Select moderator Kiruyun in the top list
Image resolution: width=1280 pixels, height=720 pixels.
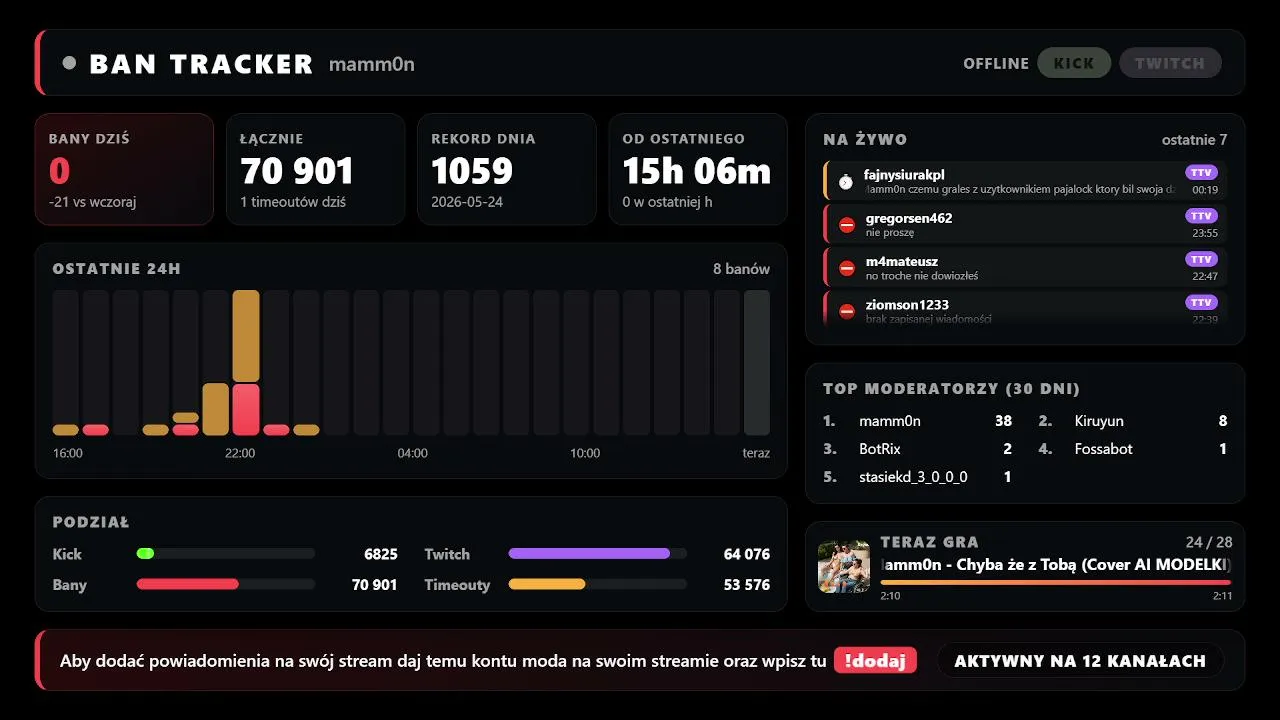tap(1099, 421)
